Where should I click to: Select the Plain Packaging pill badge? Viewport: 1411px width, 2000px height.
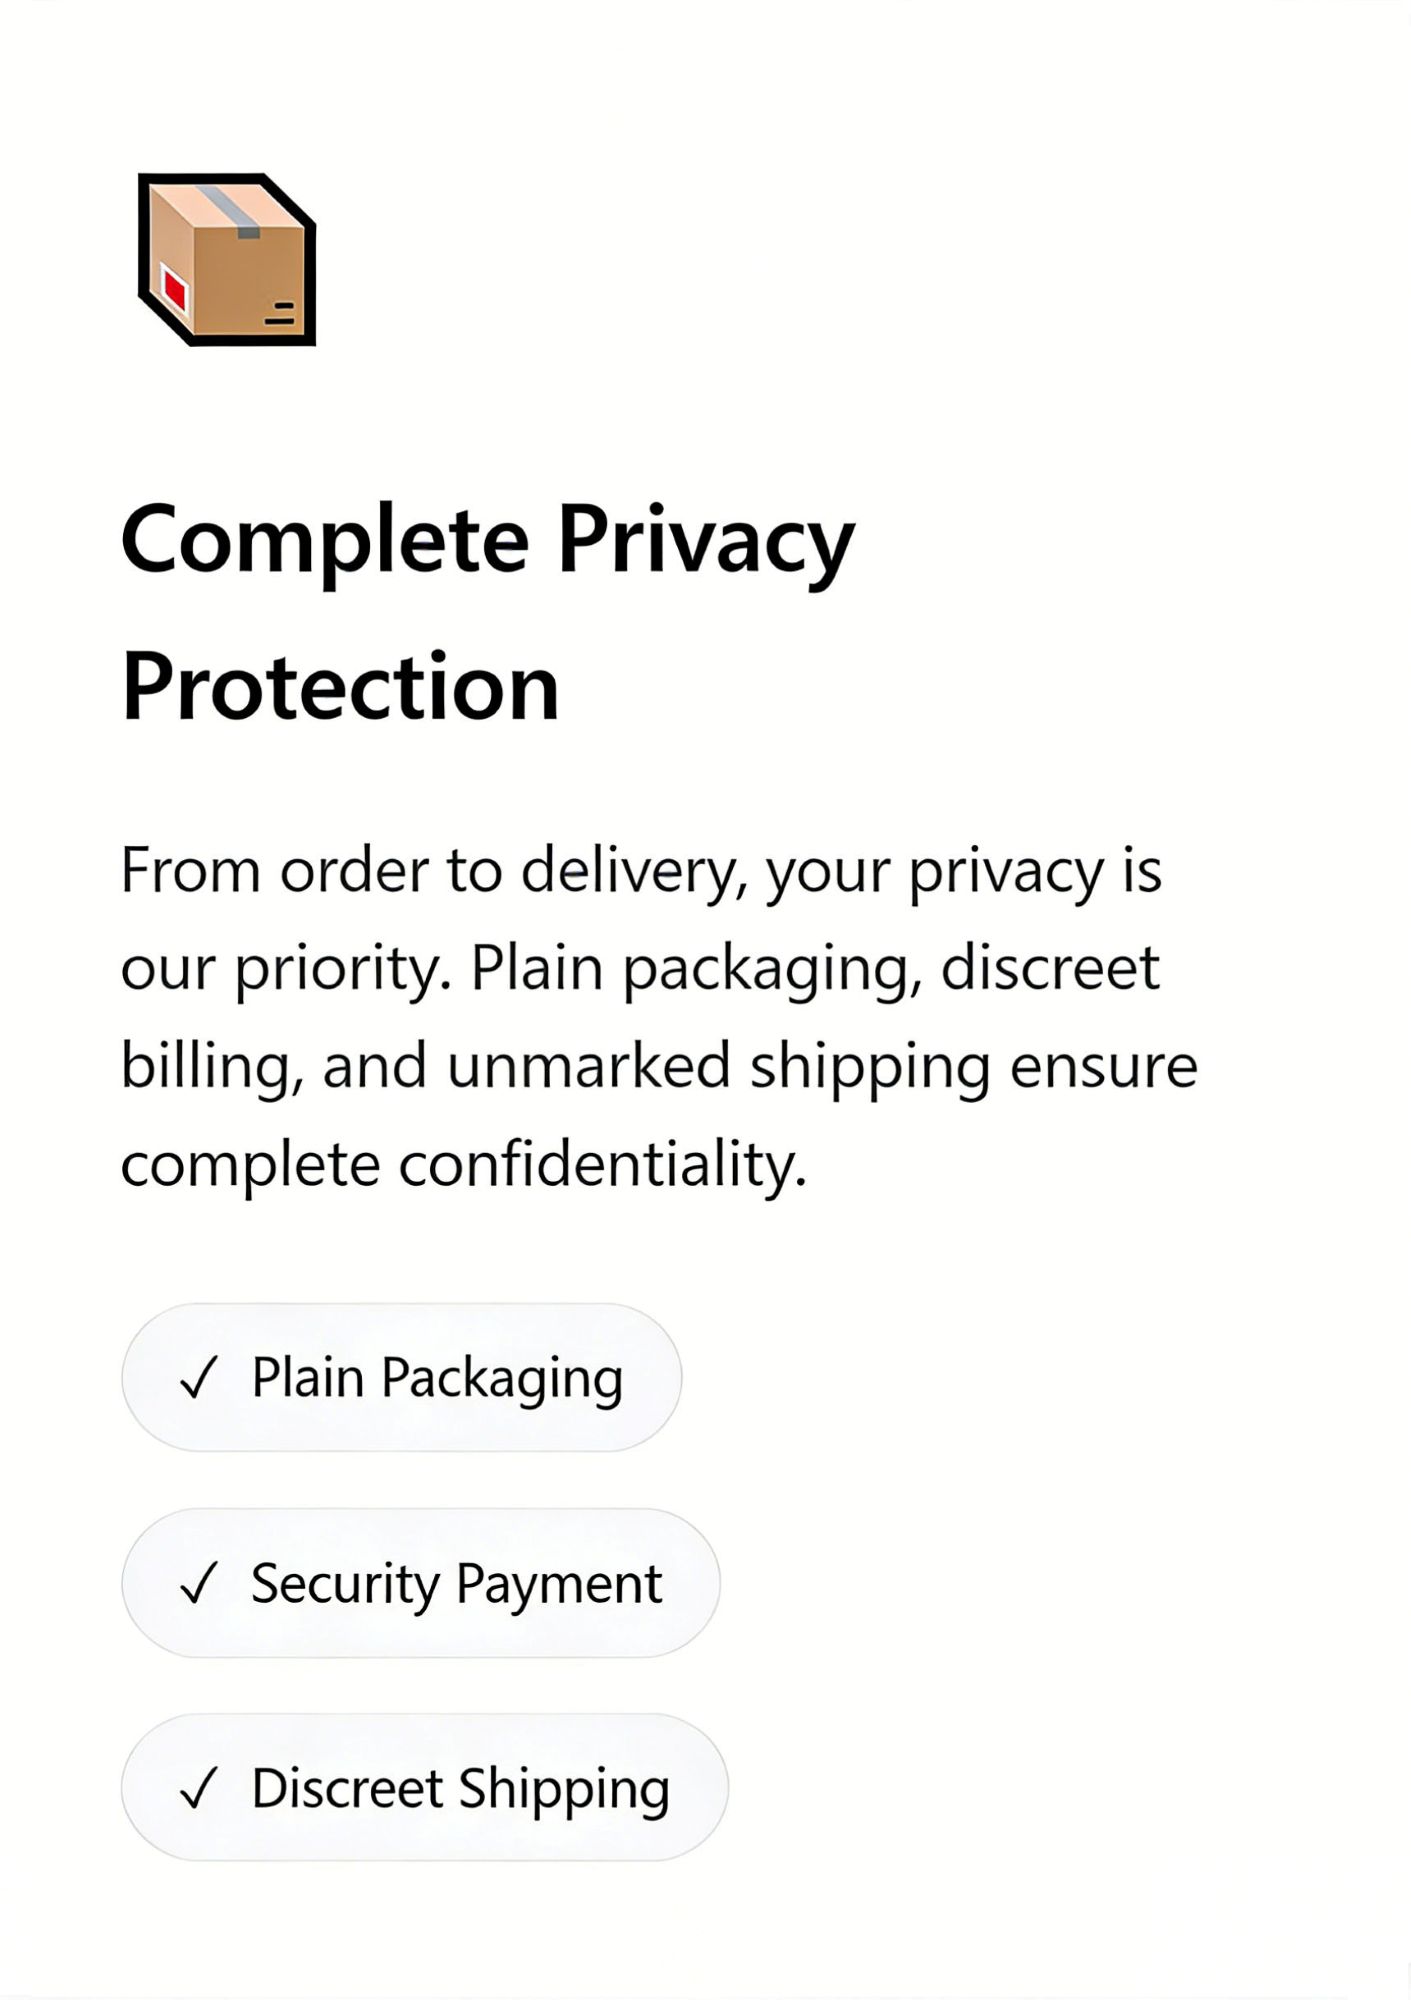[x=401, y=1377]
